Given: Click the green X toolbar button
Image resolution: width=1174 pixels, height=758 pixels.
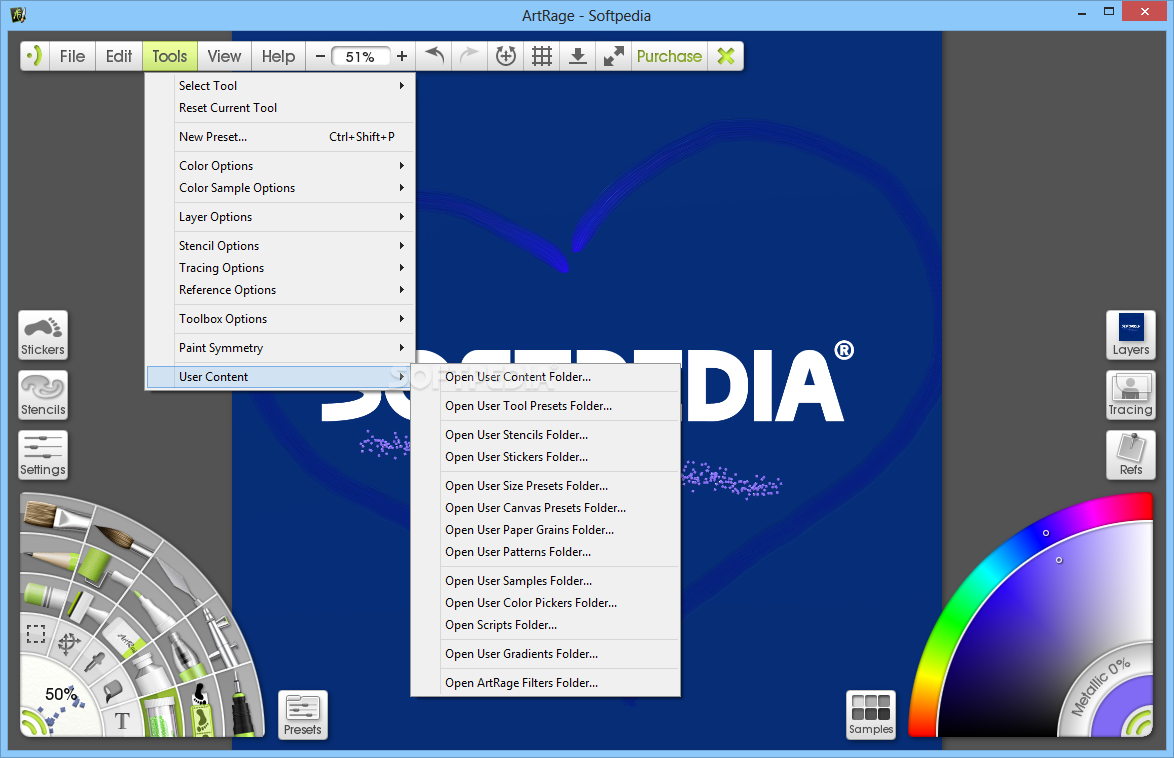Looking at the screenshot, I should pos(726,55).
